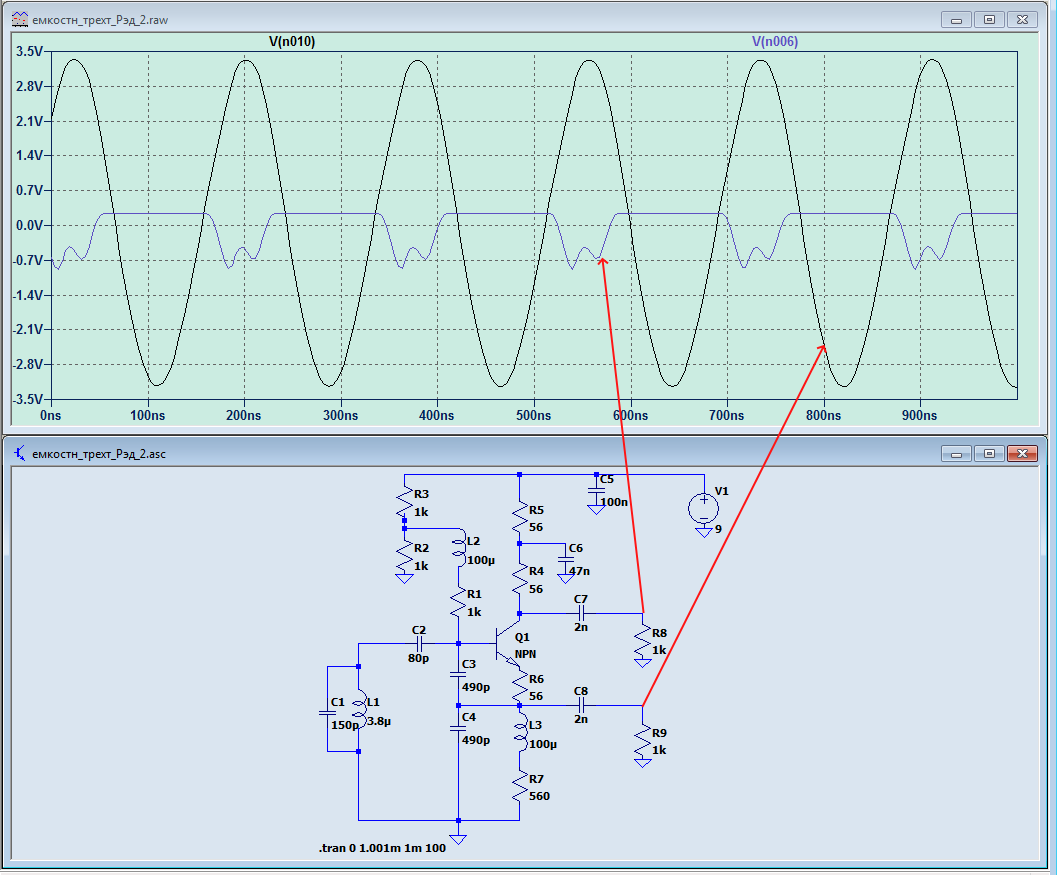Maximize the waveform .raw window
This screenshot has width=1057, height=875.
coord(989,20)
